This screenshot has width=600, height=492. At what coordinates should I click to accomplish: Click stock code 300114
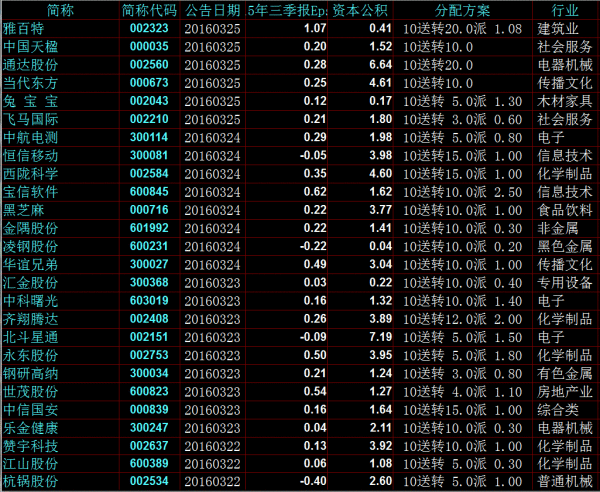coord(149,137)
